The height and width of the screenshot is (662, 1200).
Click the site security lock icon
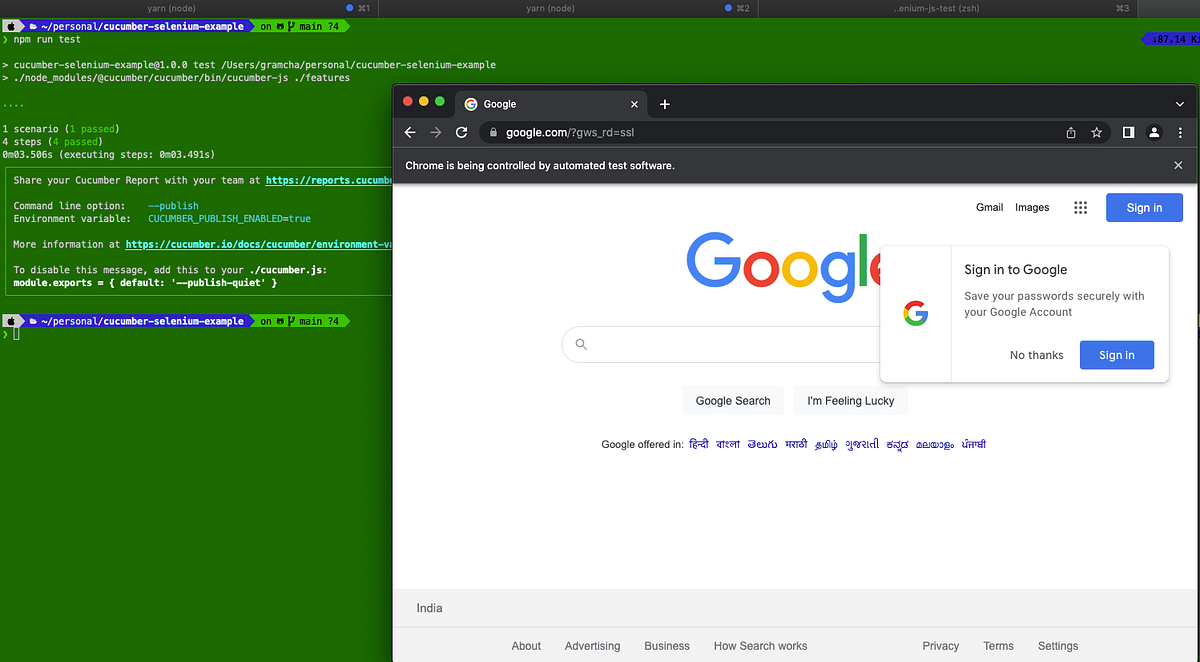(x=493, y=131)
